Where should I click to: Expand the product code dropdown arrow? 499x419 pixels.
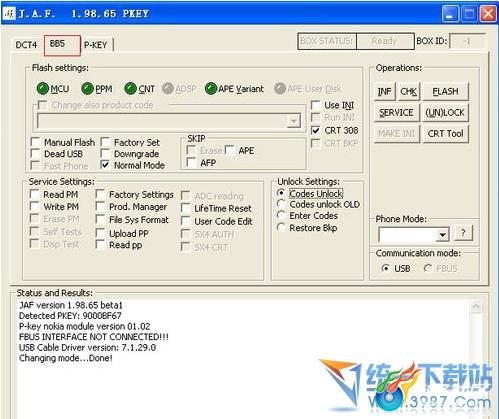[x=293, y=121]
